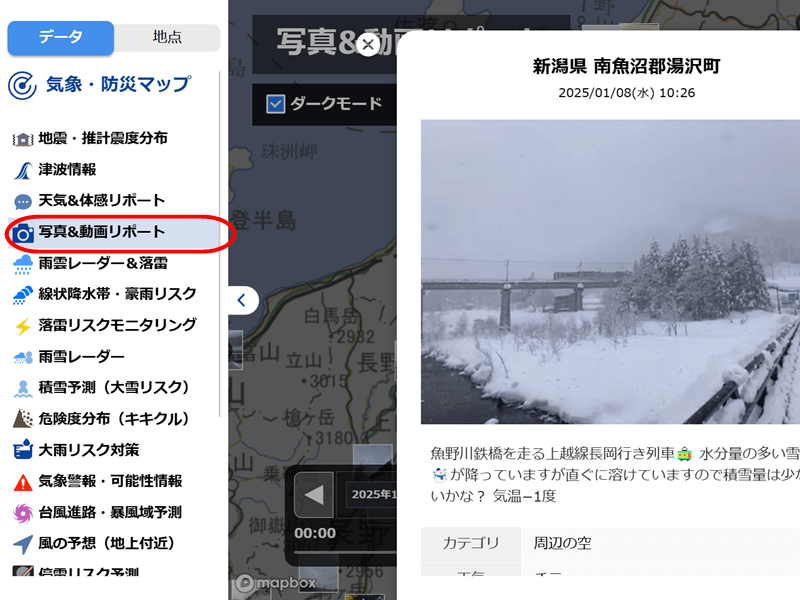The image size is (800, 600).
Task: Switch to the データ tab
Action: [x=60, y=37]
